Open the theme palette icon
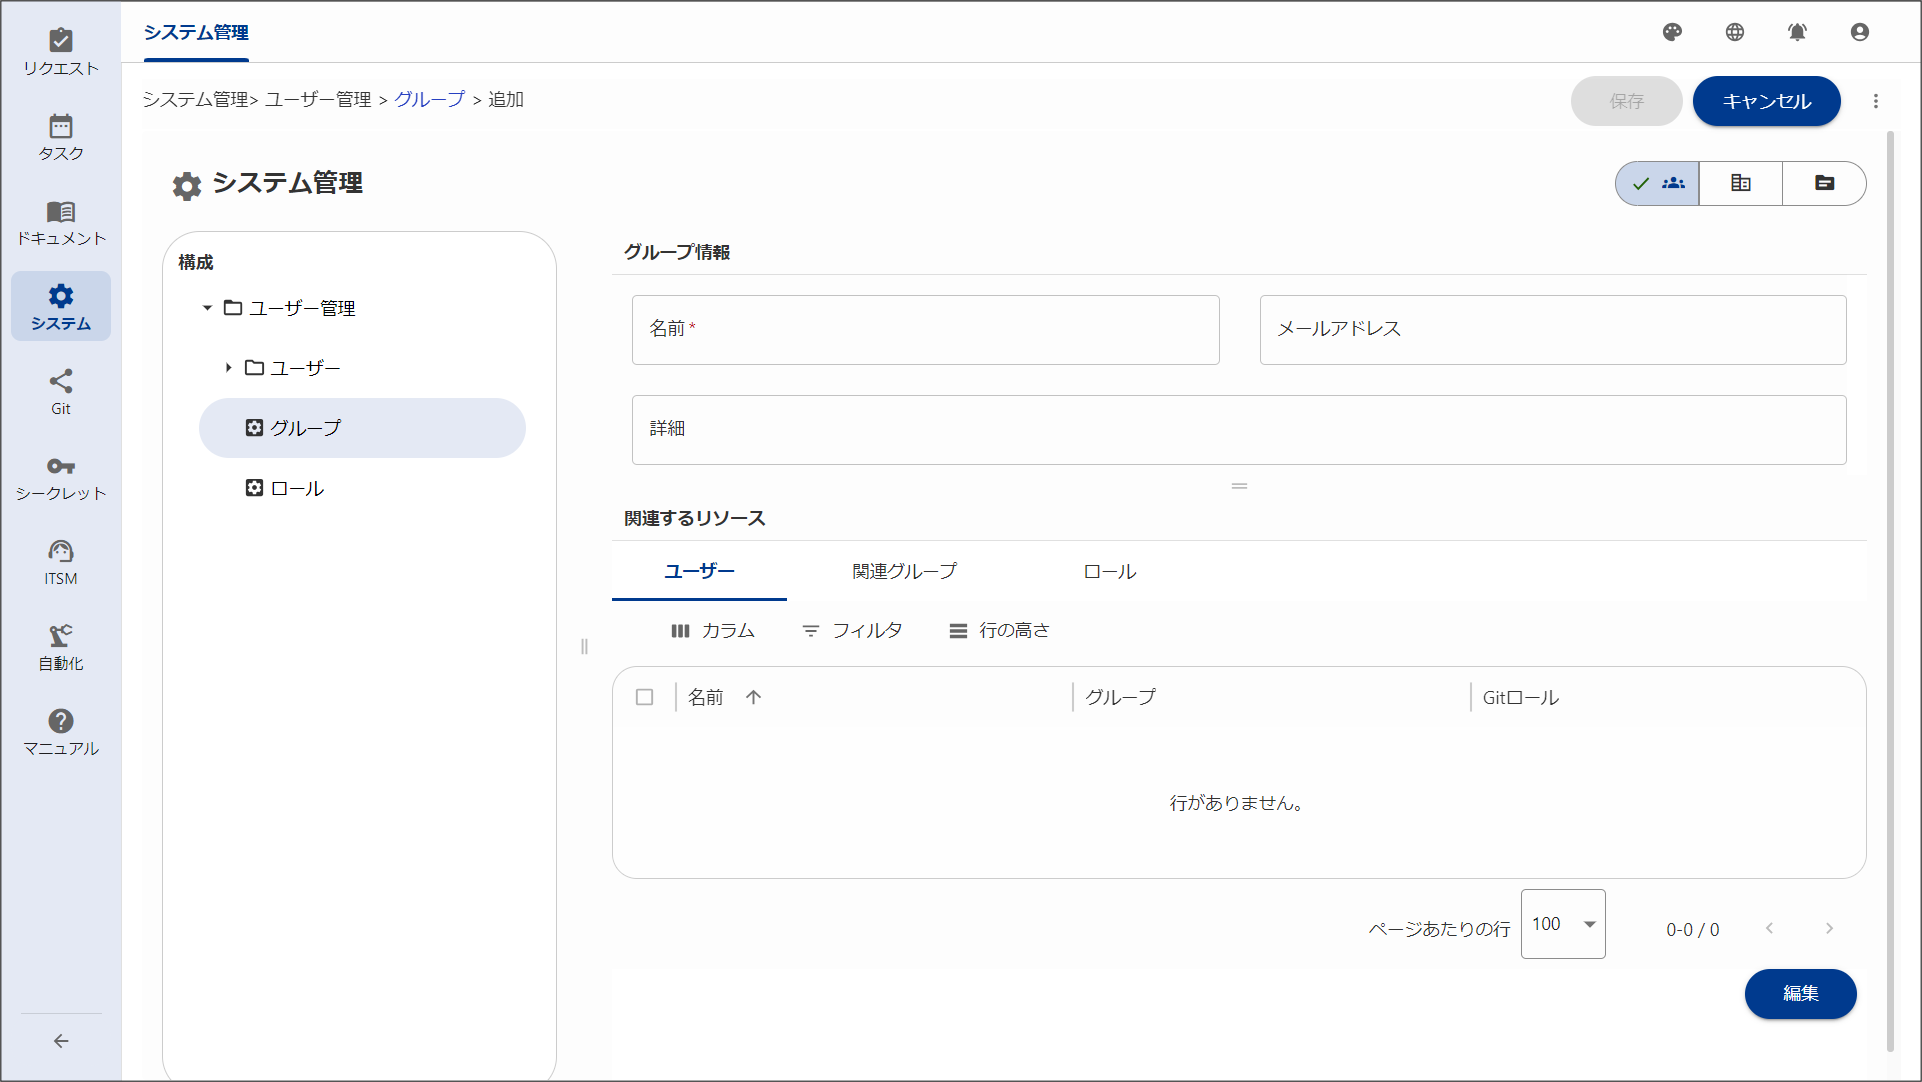Image resolution: width=1922 pixels, height=1082 pixels. [x=1672, y=32]
